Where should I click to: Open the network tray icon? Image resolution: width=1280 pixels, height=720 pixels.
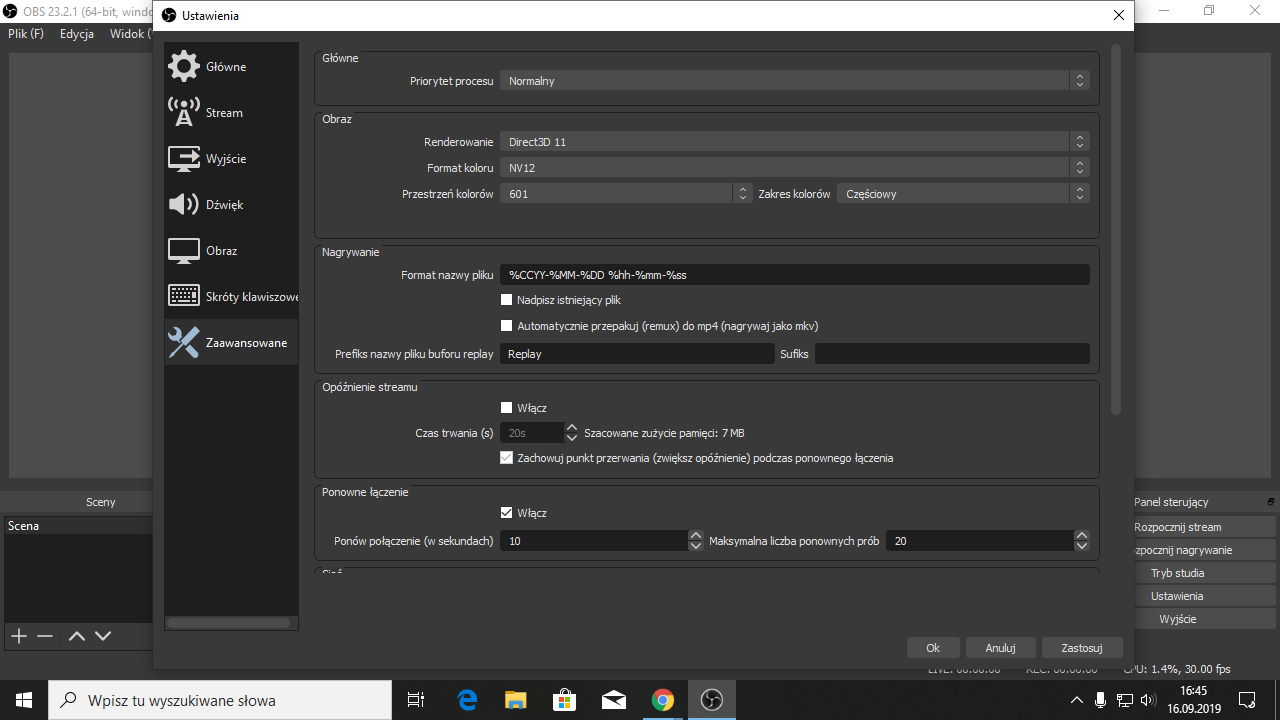tap(1124, 700)
